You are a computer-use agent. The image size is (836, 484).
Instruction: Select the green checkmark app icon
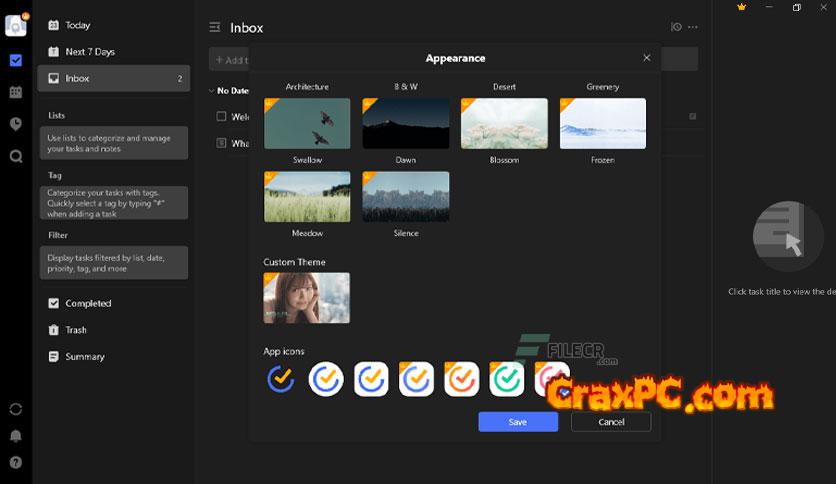coord(507,379)
